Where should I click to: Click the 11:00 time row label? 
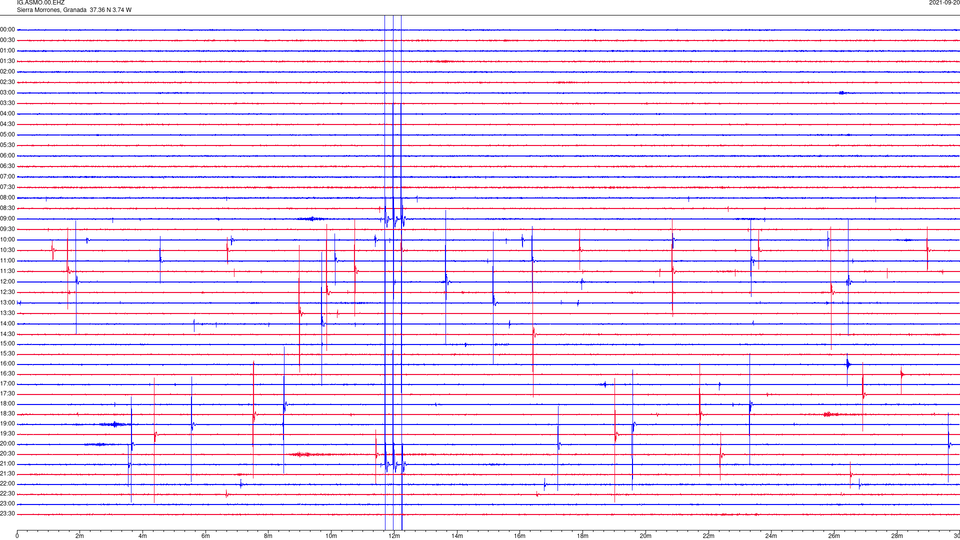(7, 261)
